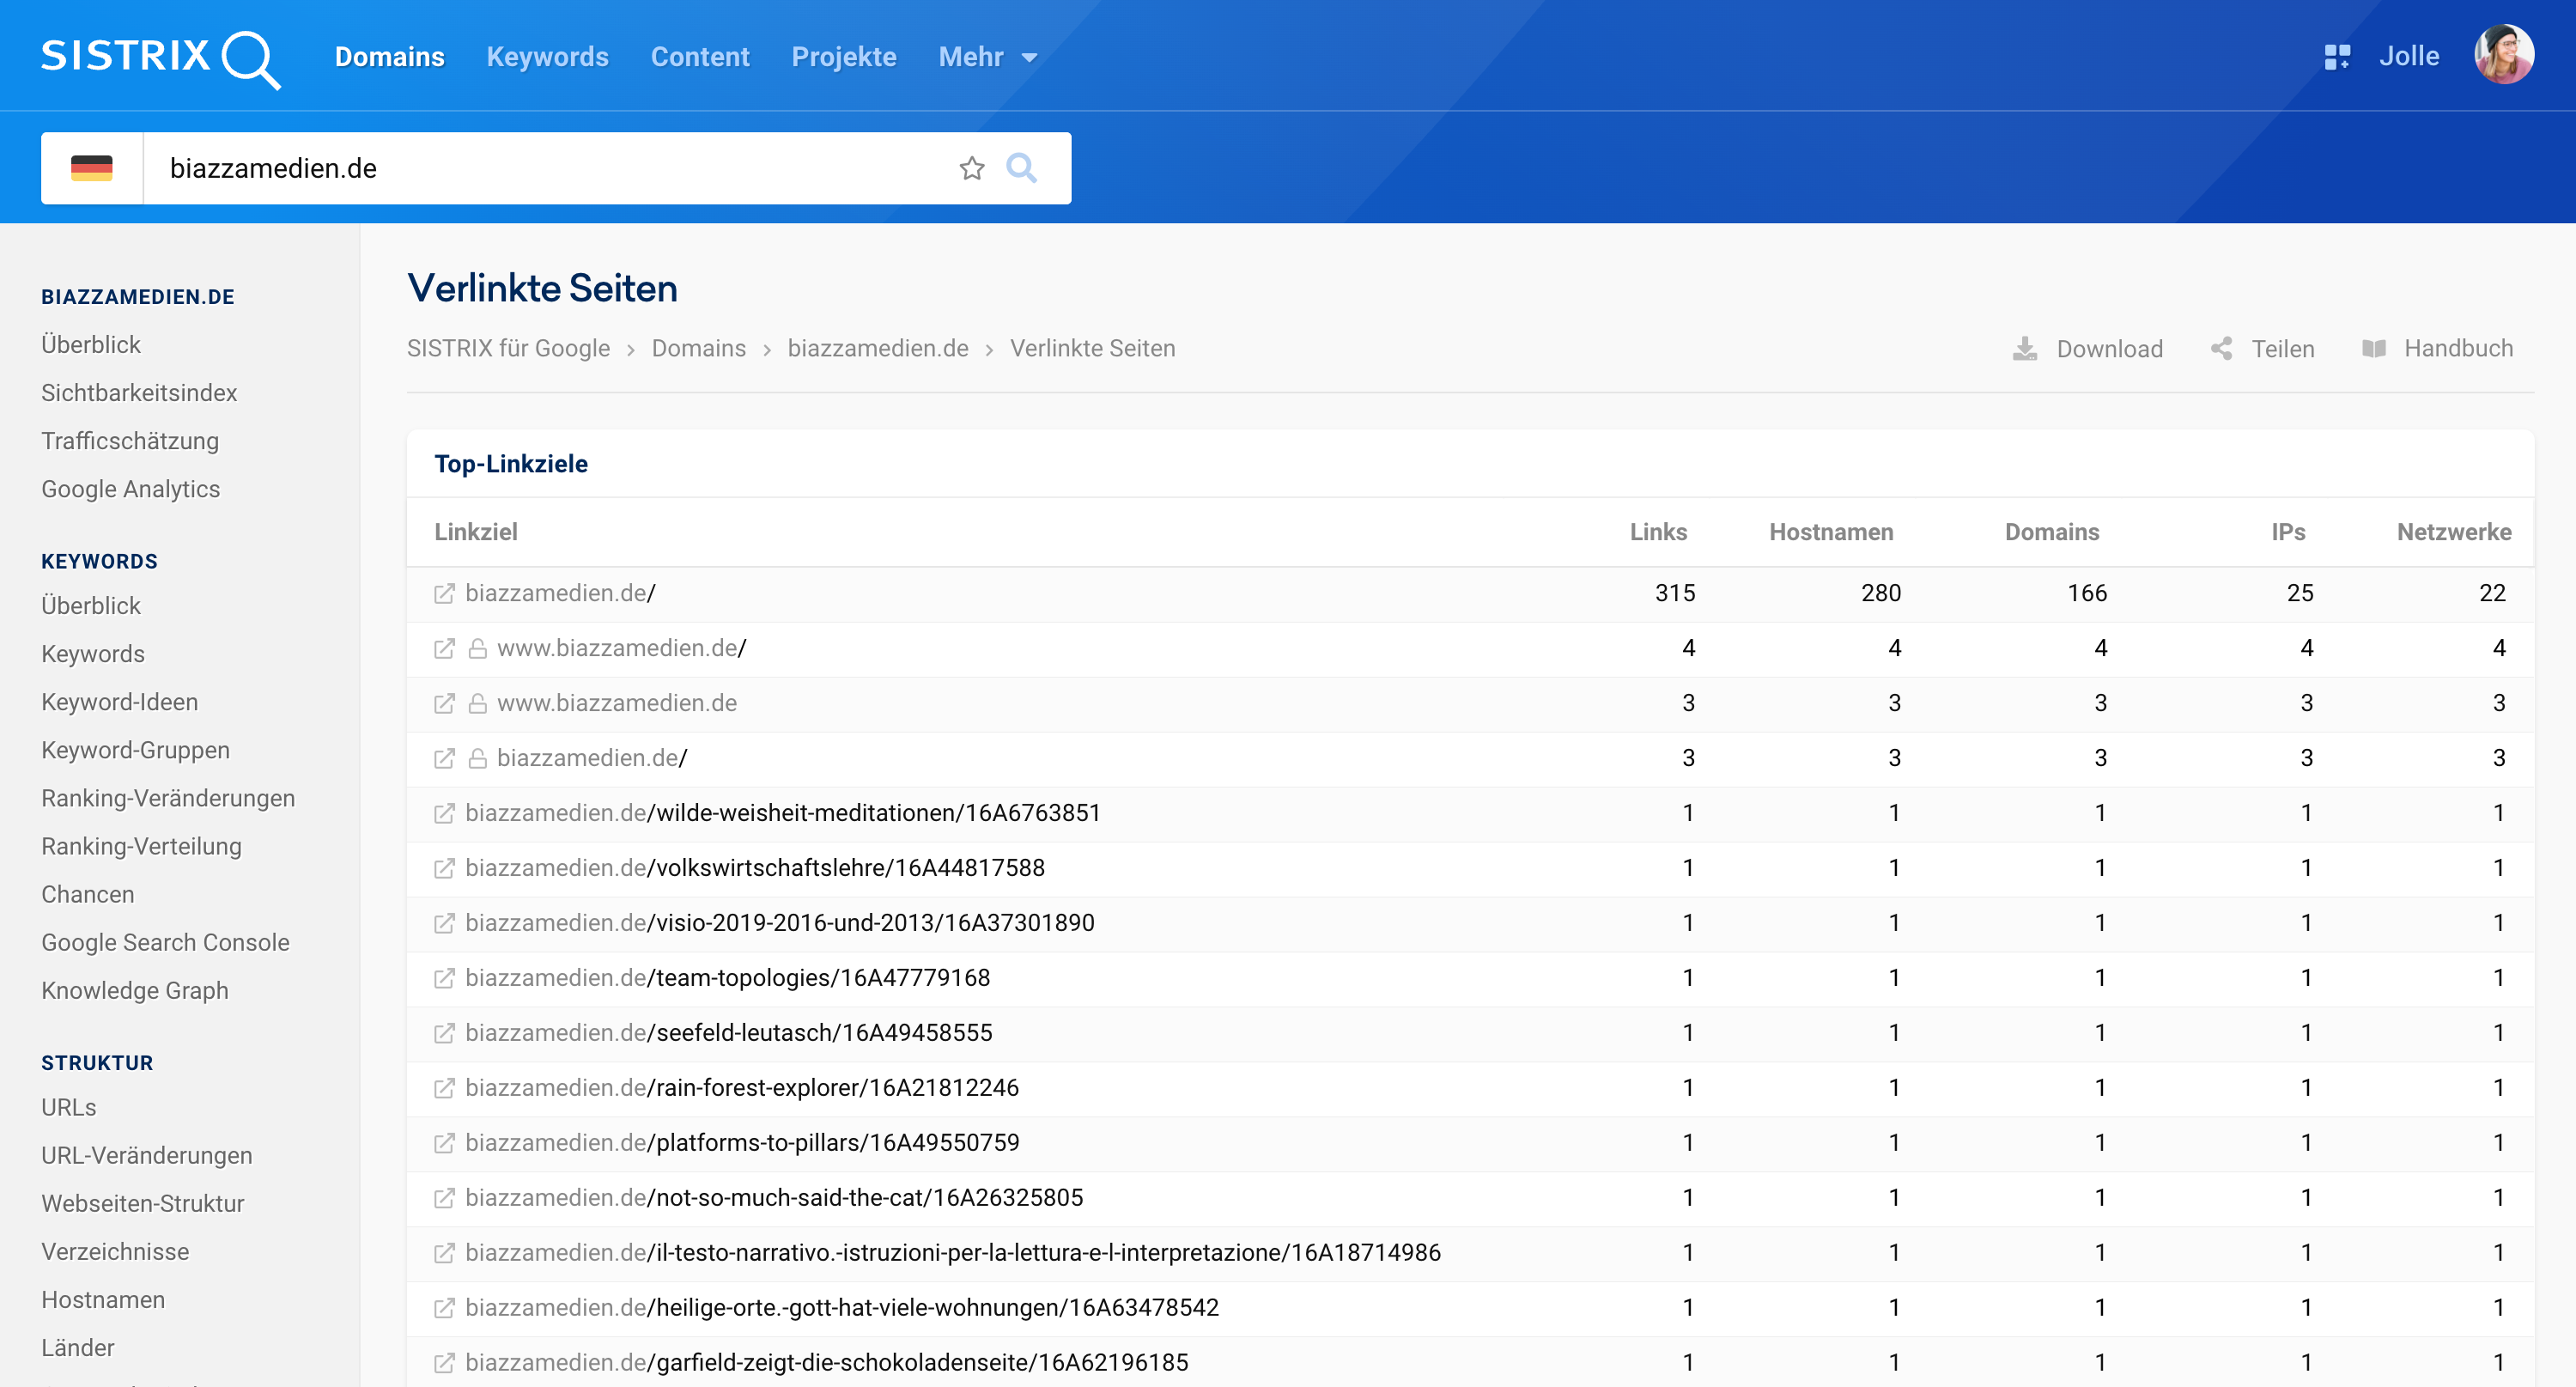Expand the STRUKTUR sidebar section
The height and width of the screenshot is (1387, 2576).
pyautogui.click(x=97, y=1063)
